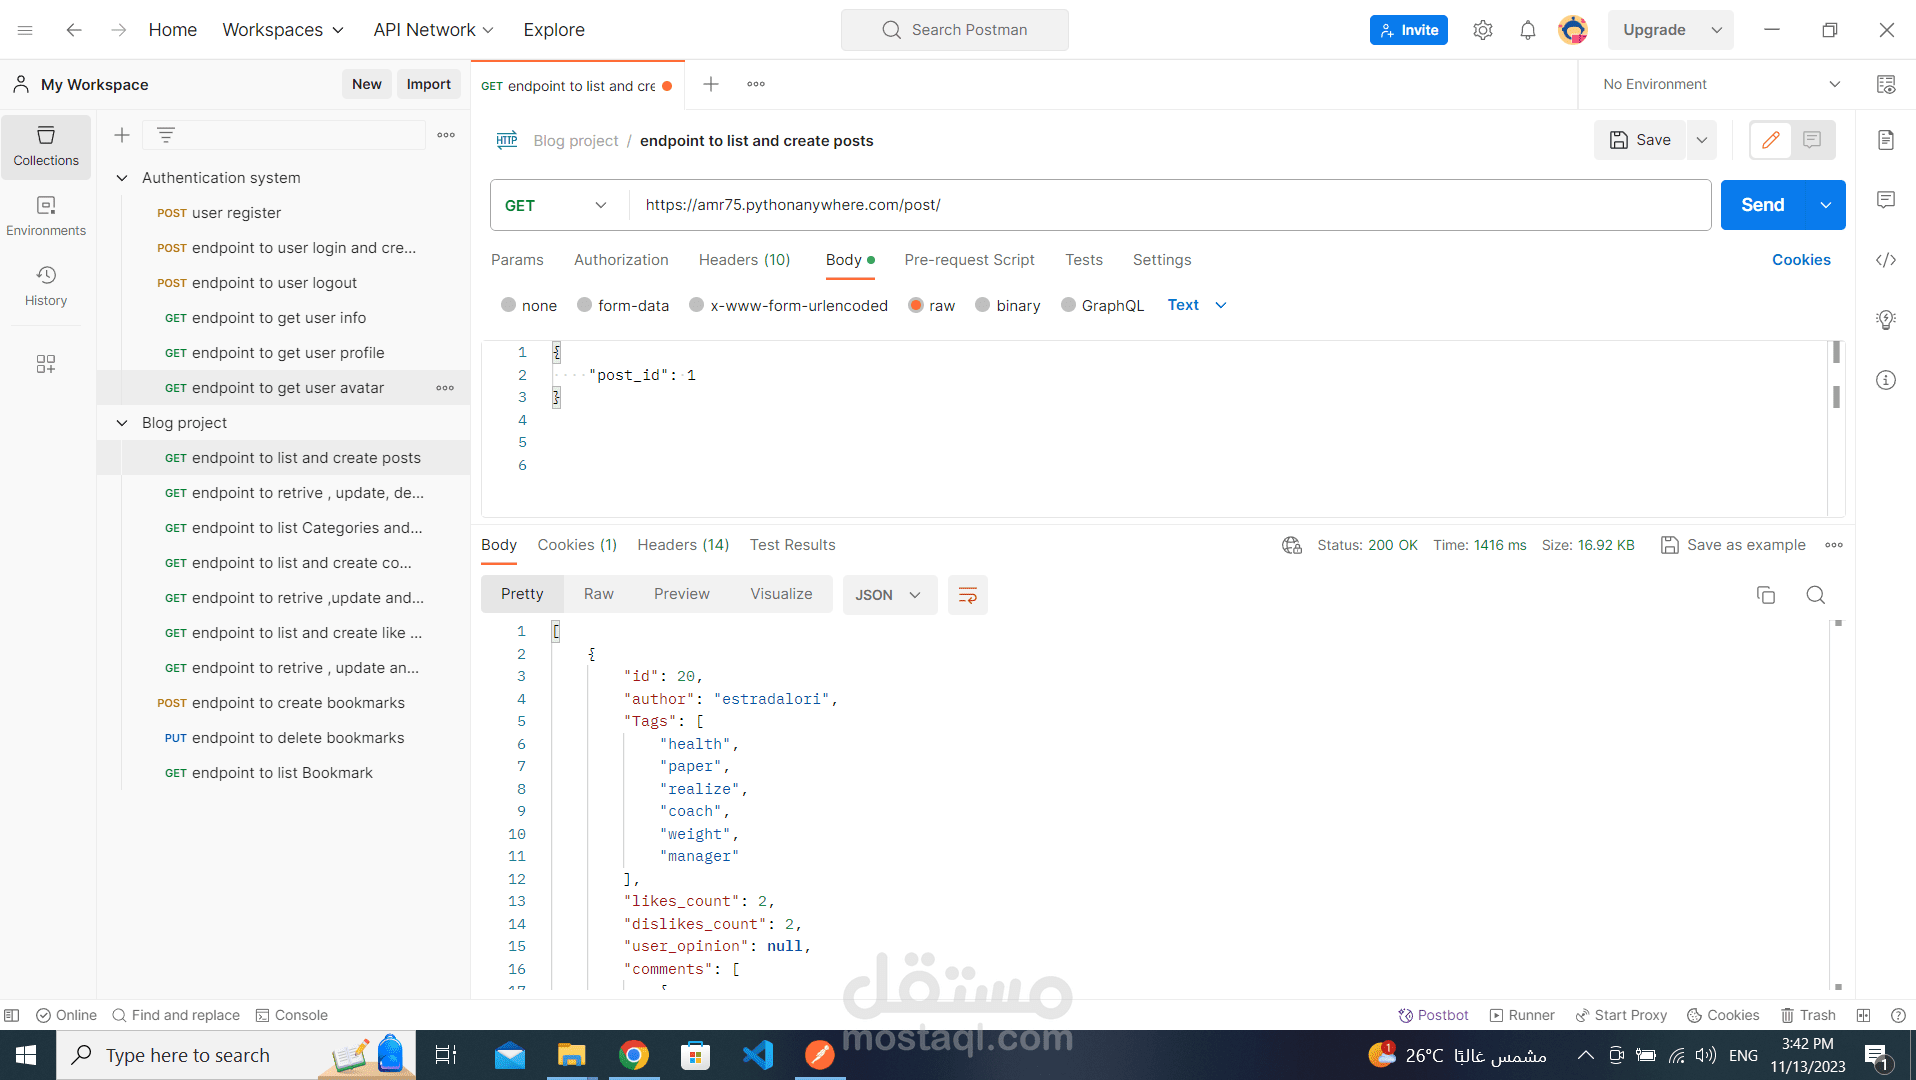The height and width of the screenshot is (1080, 1916).
Task: Focus the Search Postman box
Action: pos(954,30)
